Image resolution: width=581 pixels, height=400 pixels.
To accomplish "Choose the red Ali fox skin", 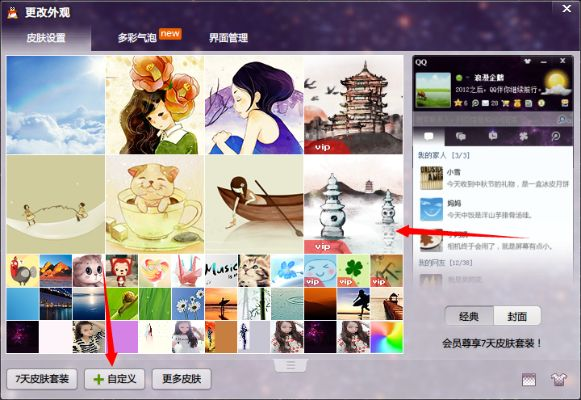I will pos(122,271).
